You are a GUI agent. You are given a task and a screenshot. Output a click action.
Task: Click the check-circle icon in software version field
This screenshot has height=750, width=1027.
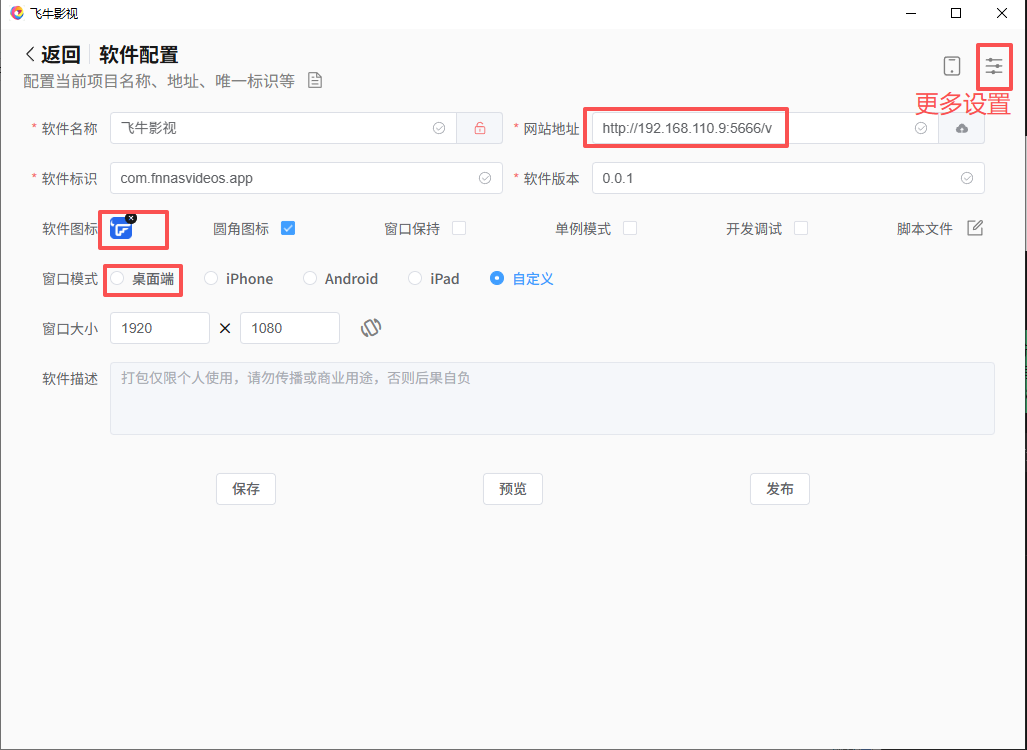(967, 178)
